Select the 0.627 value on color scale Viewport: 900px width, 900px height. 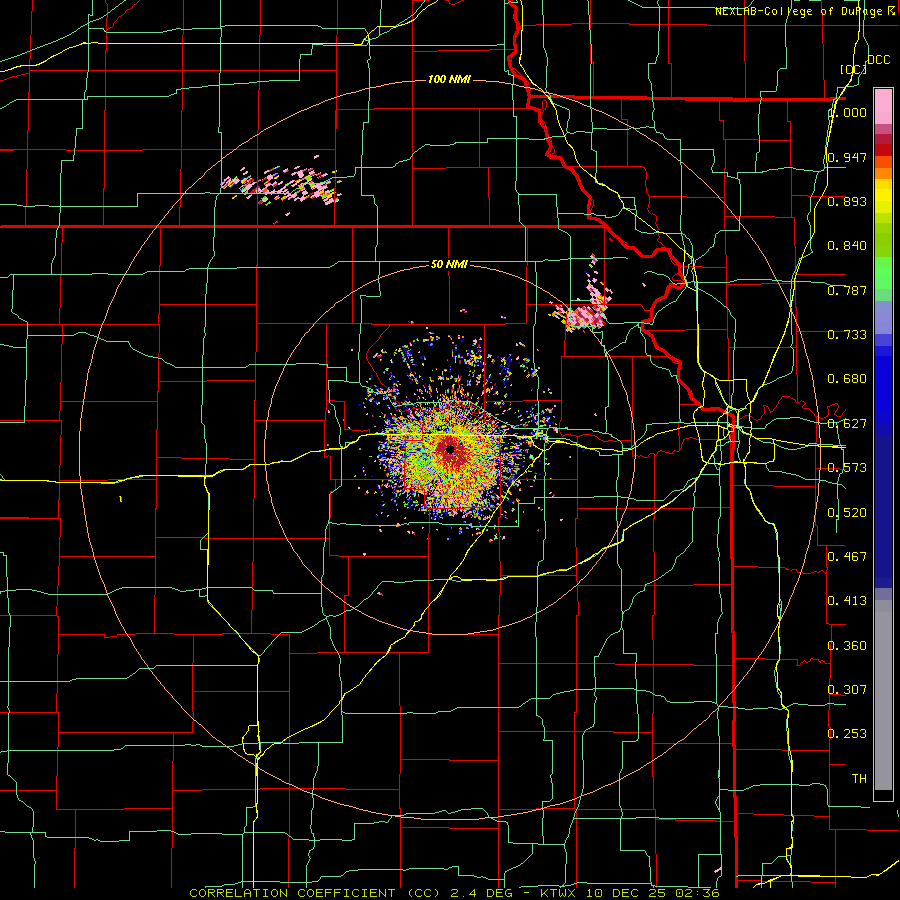pyautogui.click(x=847, y=424)
